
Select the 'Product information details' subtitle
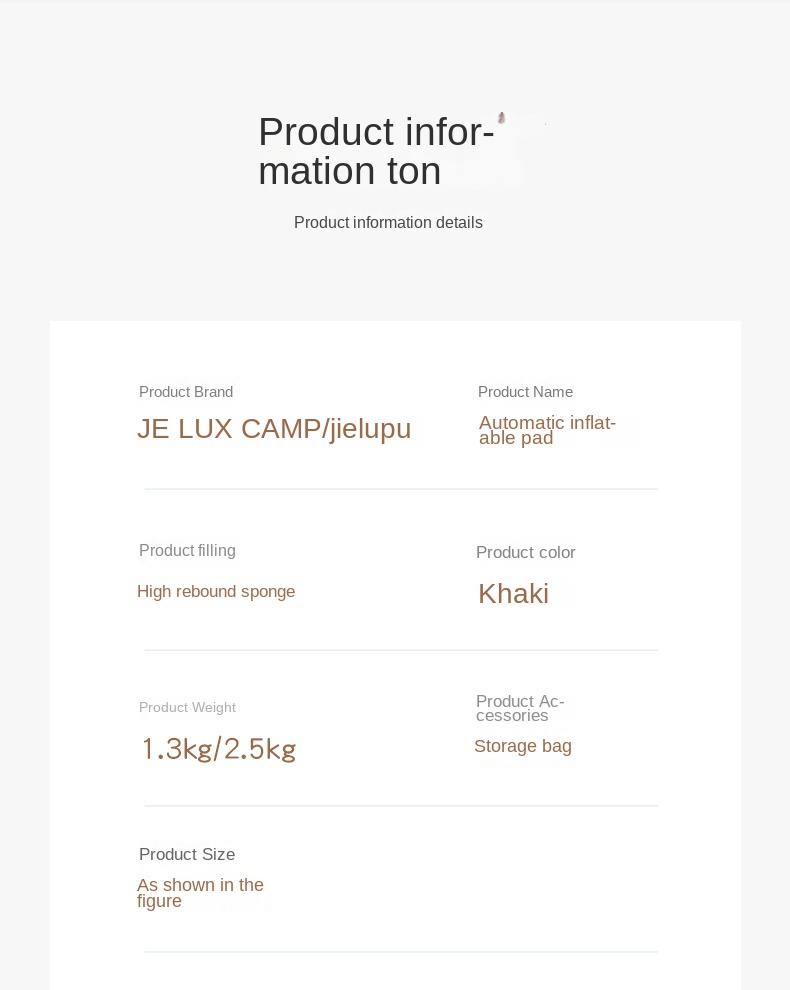pyautogui.click(x=388, y=222)
